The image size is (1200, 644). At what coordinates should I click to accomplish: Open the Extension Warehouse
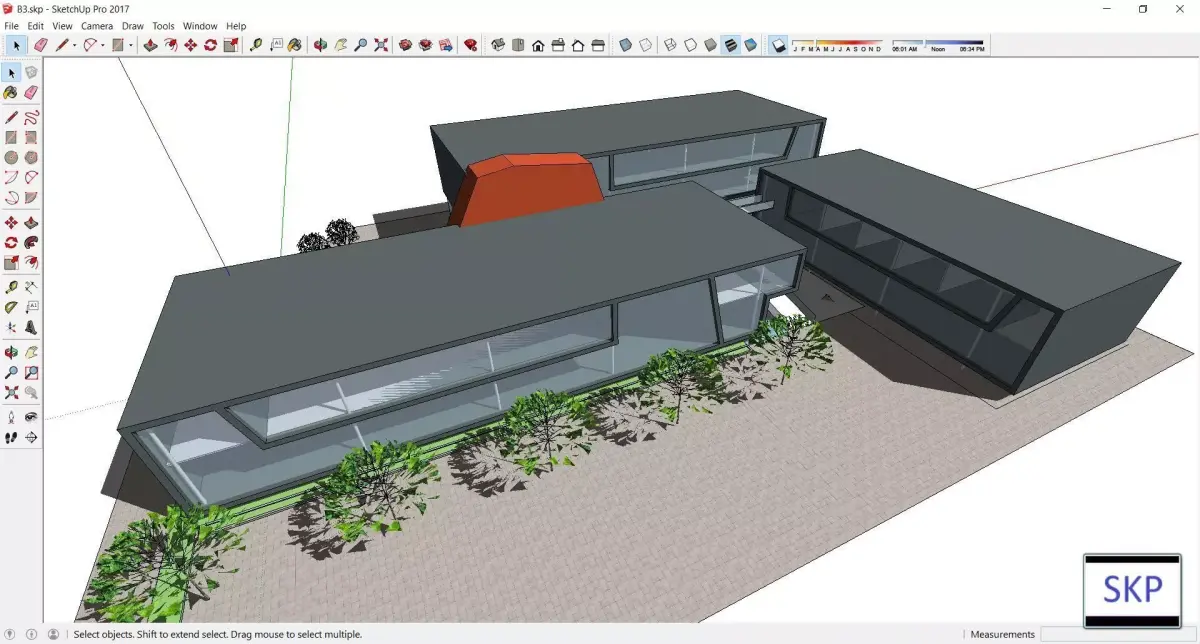[x=425, y=45]
